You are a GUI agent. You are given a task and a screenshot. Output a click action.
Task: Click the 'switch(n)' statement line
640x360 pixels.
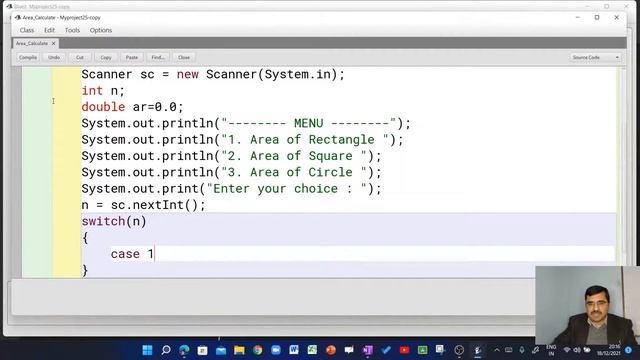click(114, 221)
